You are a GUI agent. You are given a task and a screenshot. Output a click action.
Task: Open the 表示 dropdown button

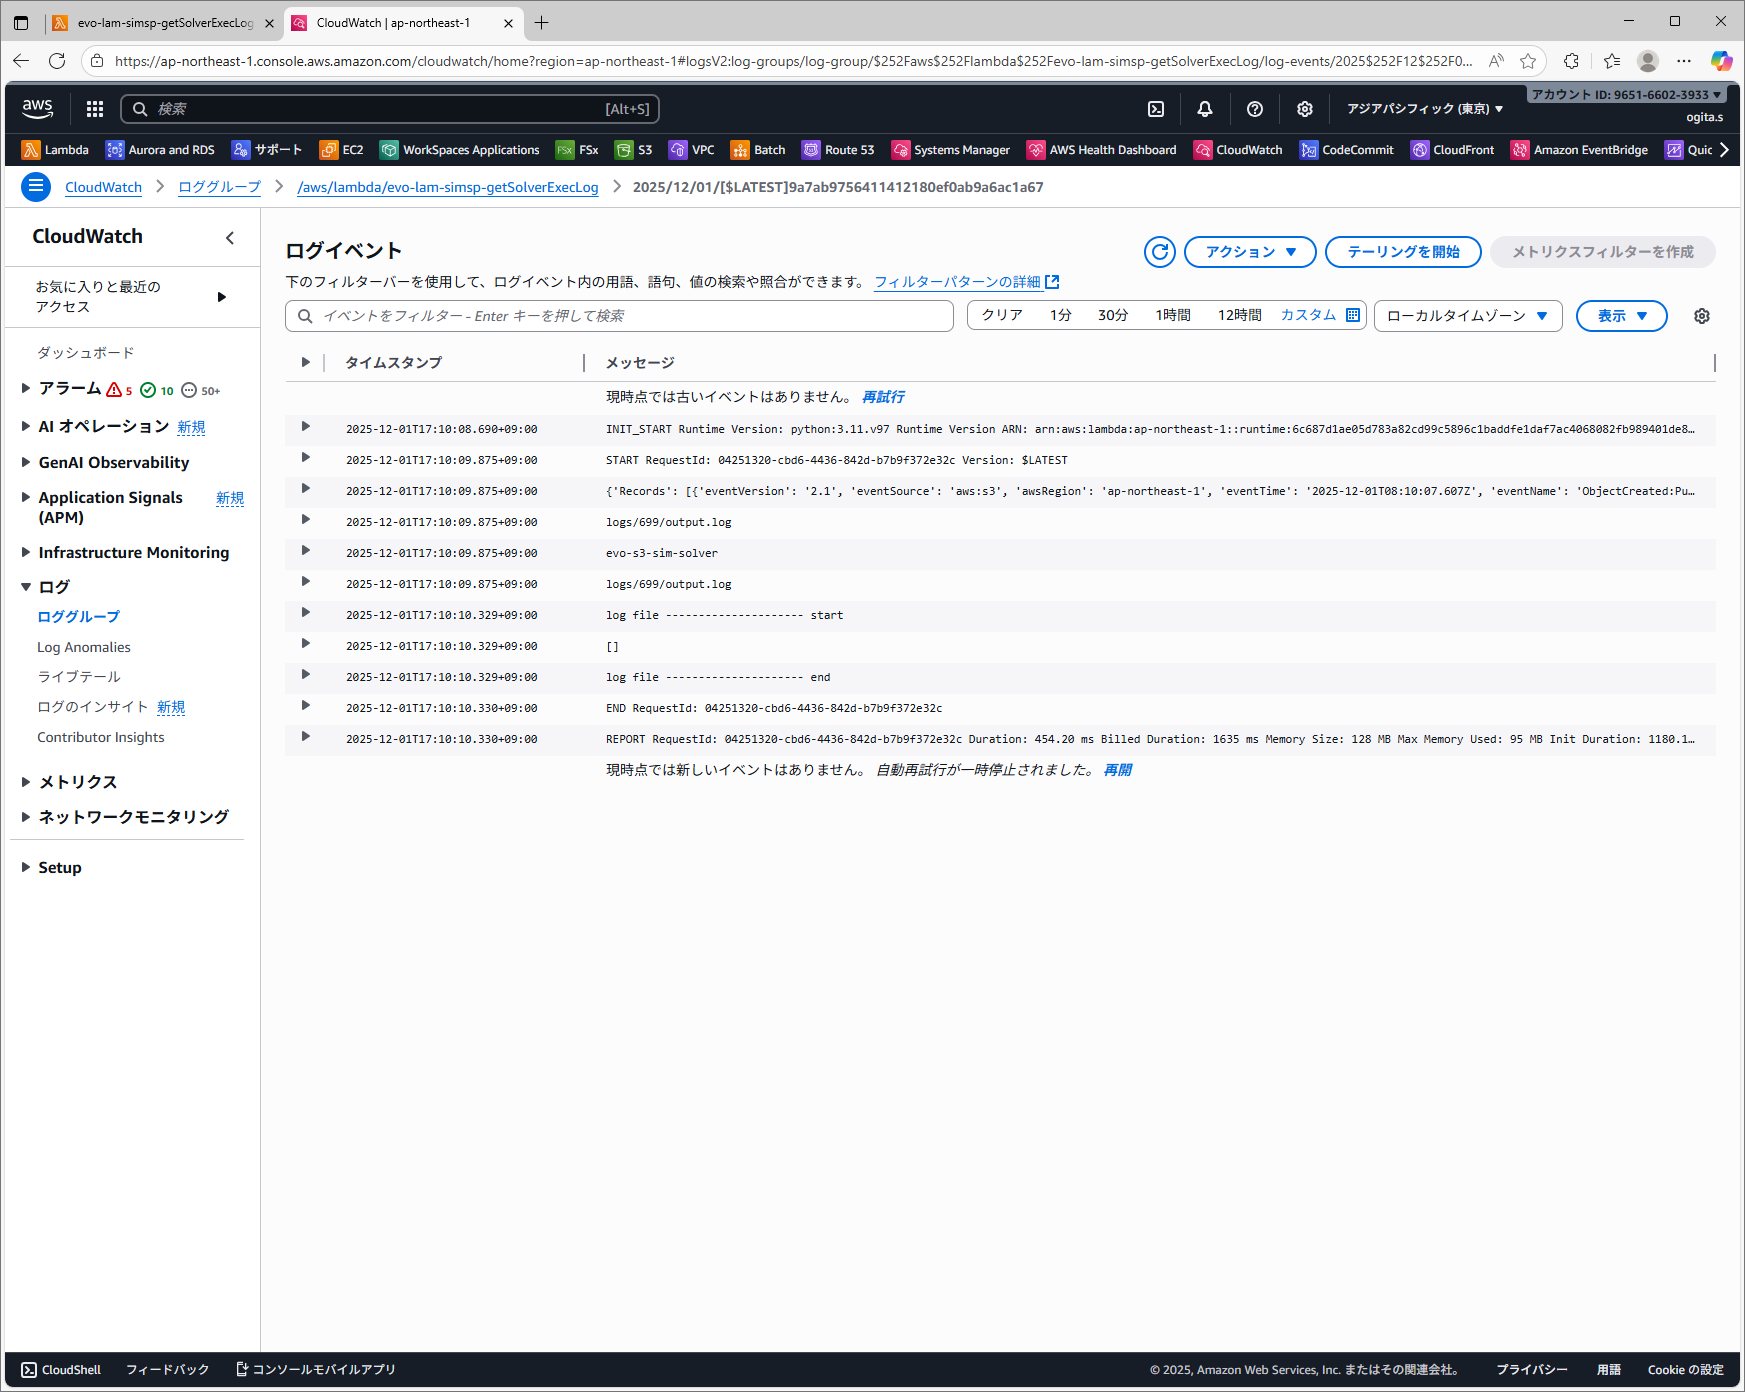pyautogui.click(x=1620, y=316)
